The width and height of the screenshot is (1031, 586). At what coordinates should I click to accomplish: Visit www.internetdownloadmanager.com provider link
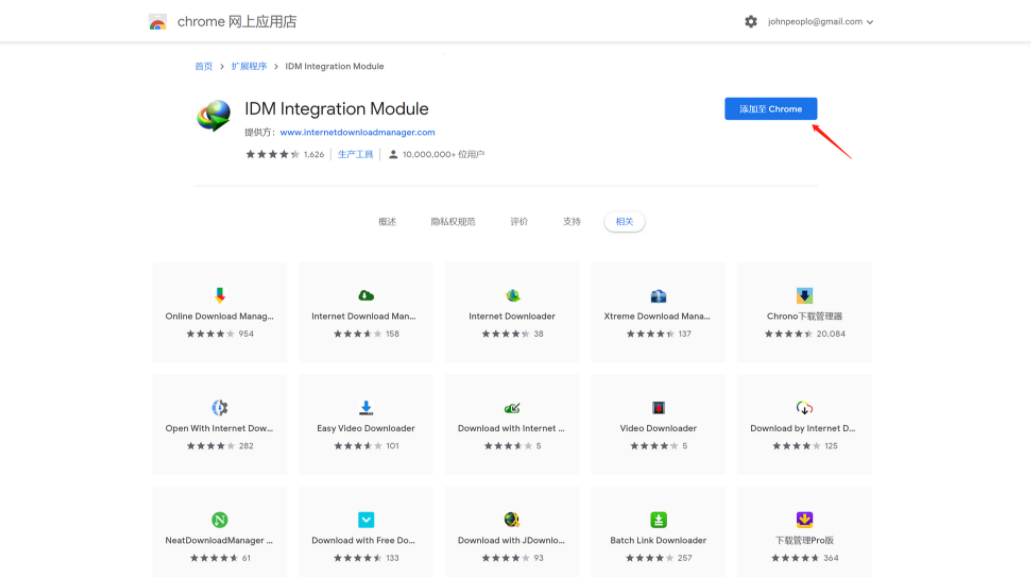358,132
